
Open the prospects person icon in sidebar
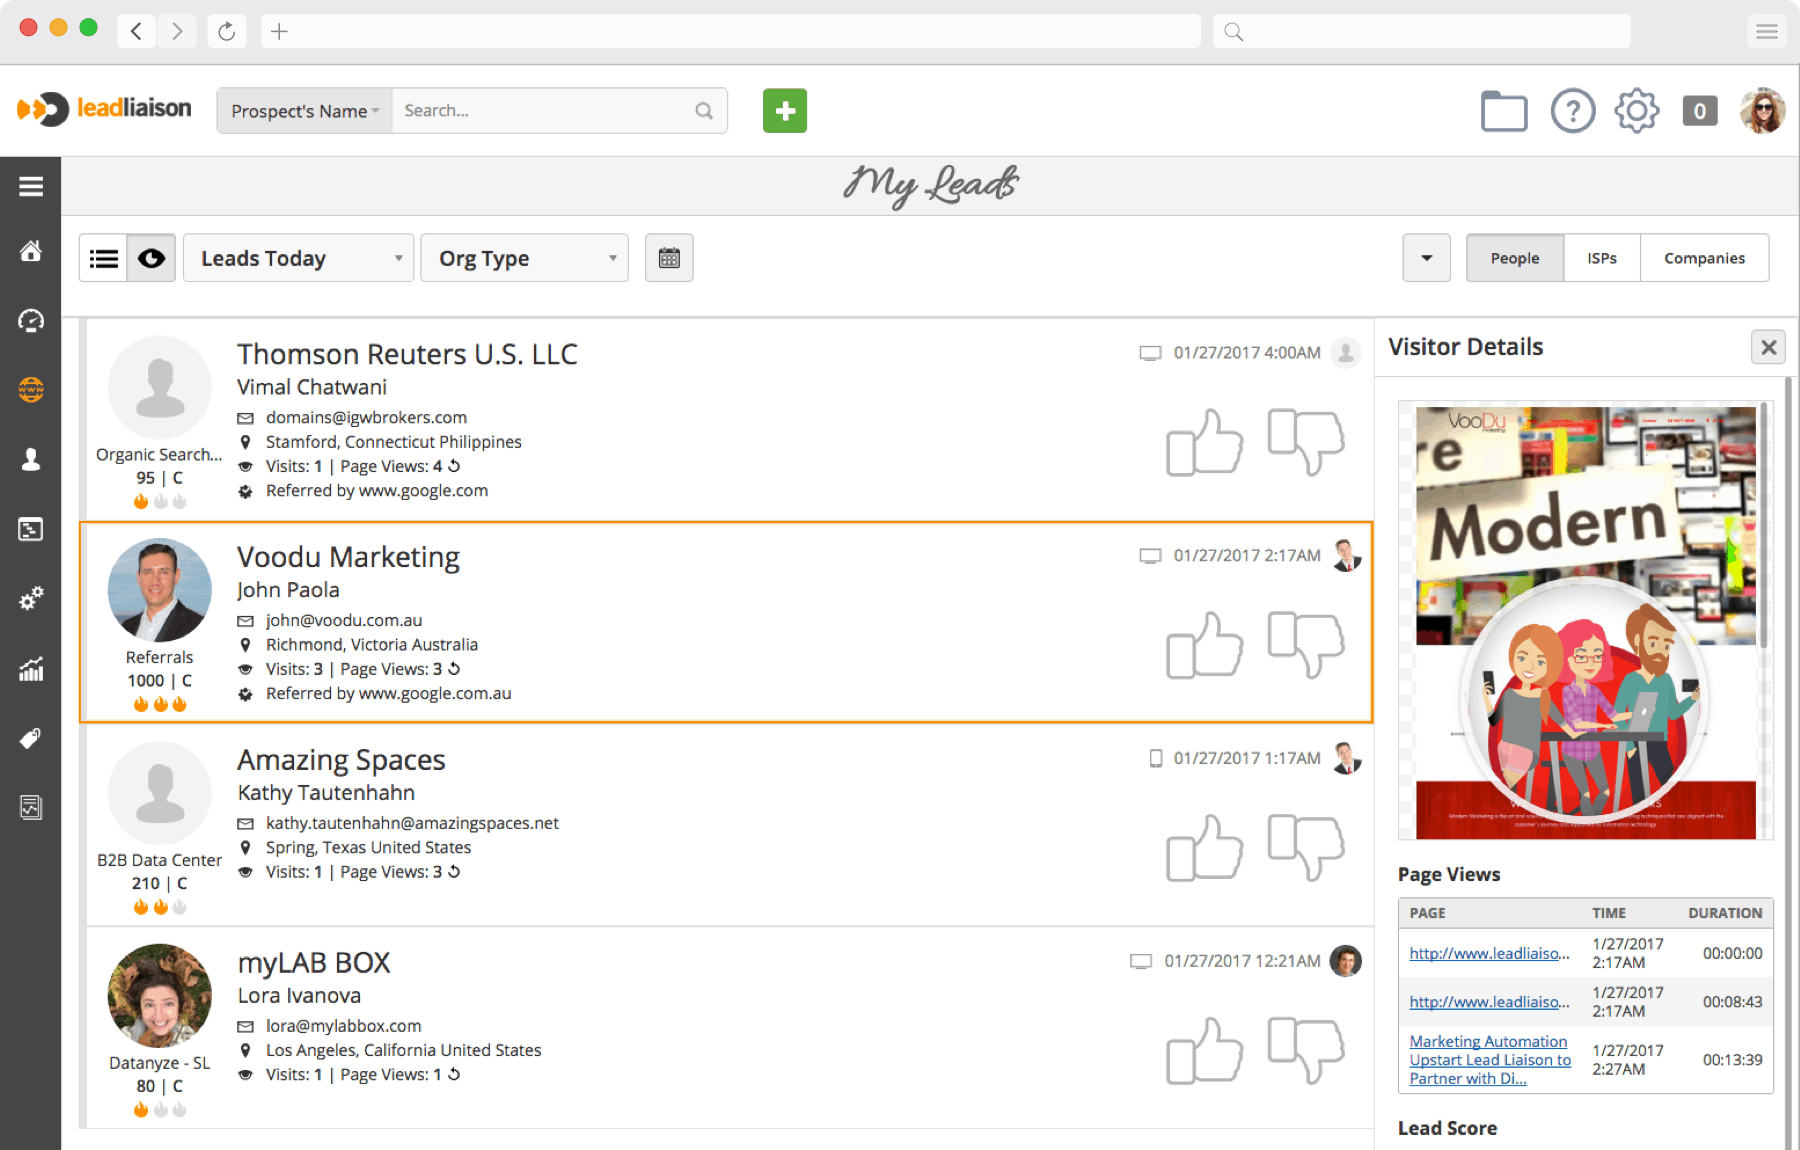pyautogui.click(x=31, y=459)
